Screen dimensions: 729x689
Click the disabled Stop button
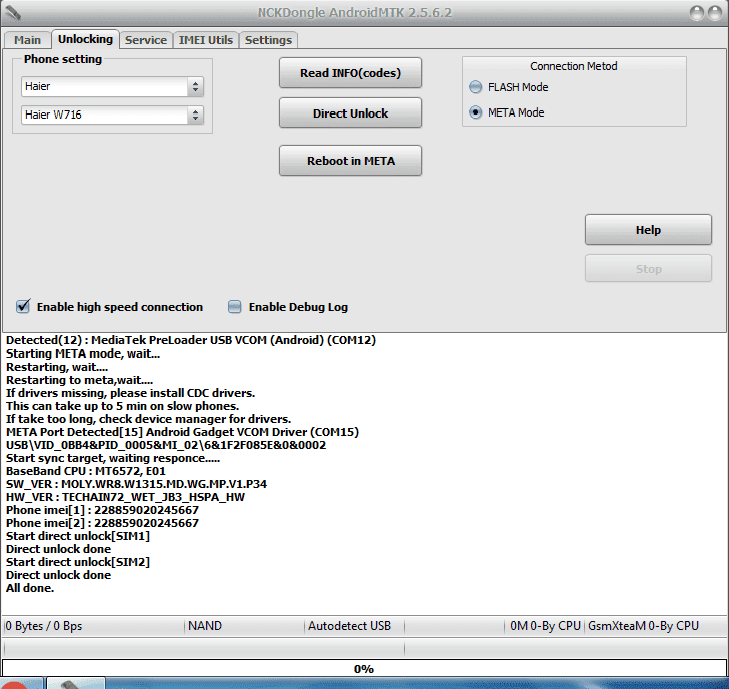648,269
